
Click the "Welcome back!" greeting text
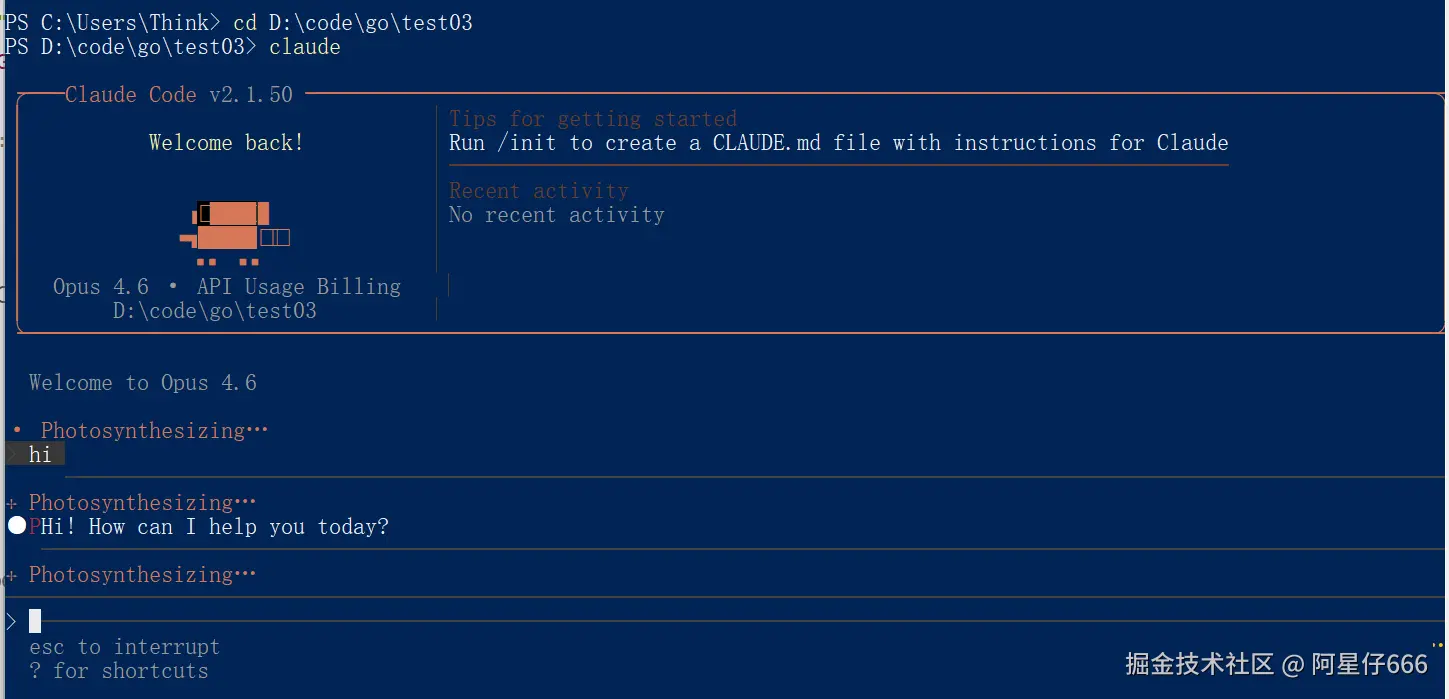[x=226, y=143]
